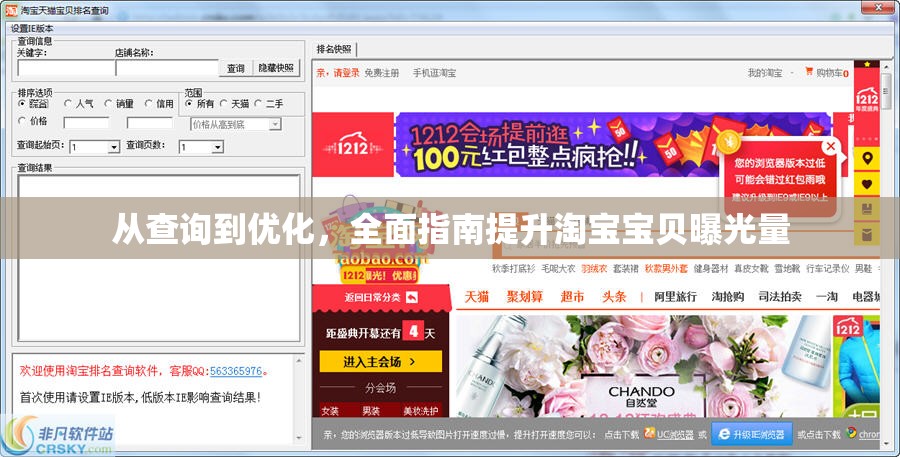Open the 阿里旅行 navigation link
This screenshot has width=900, height=457.
[x=676, y=297]
